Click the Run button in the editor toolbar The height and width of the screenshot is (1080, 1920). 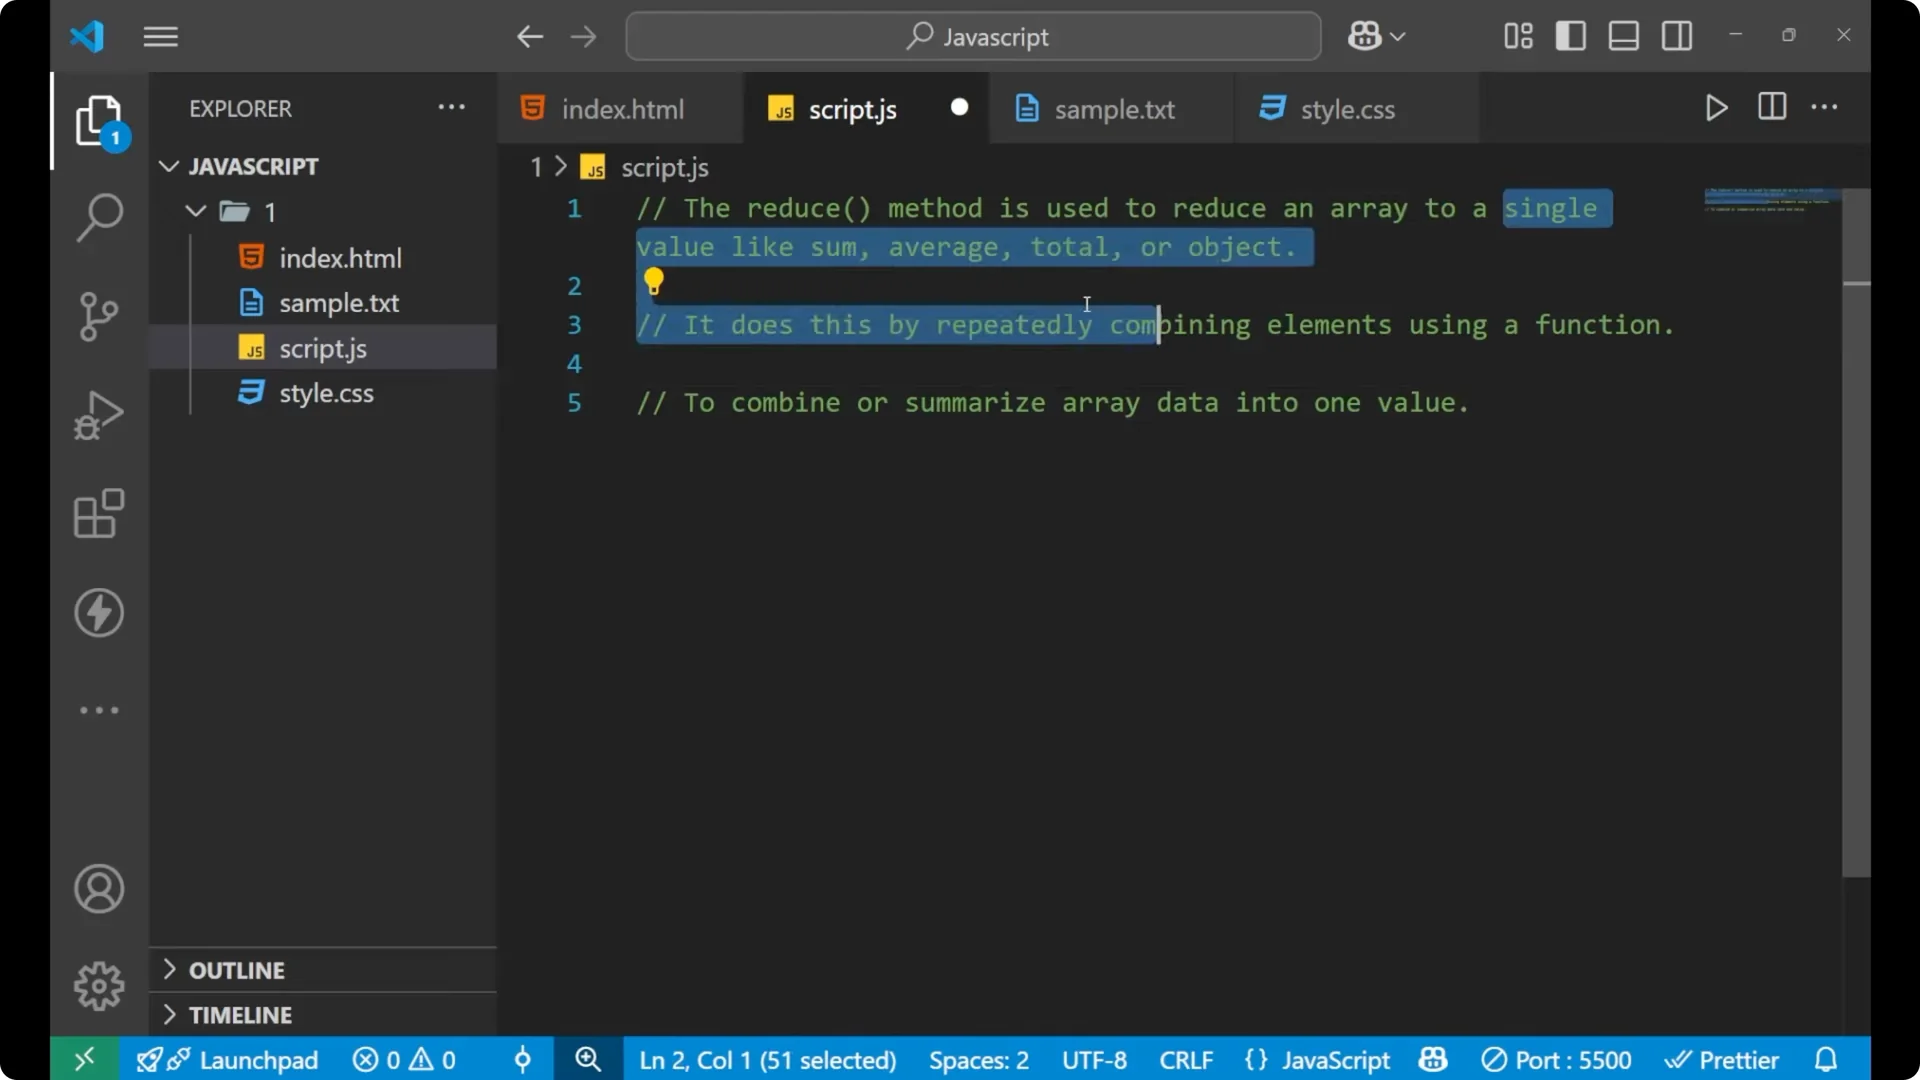(x=1716, y=108)
